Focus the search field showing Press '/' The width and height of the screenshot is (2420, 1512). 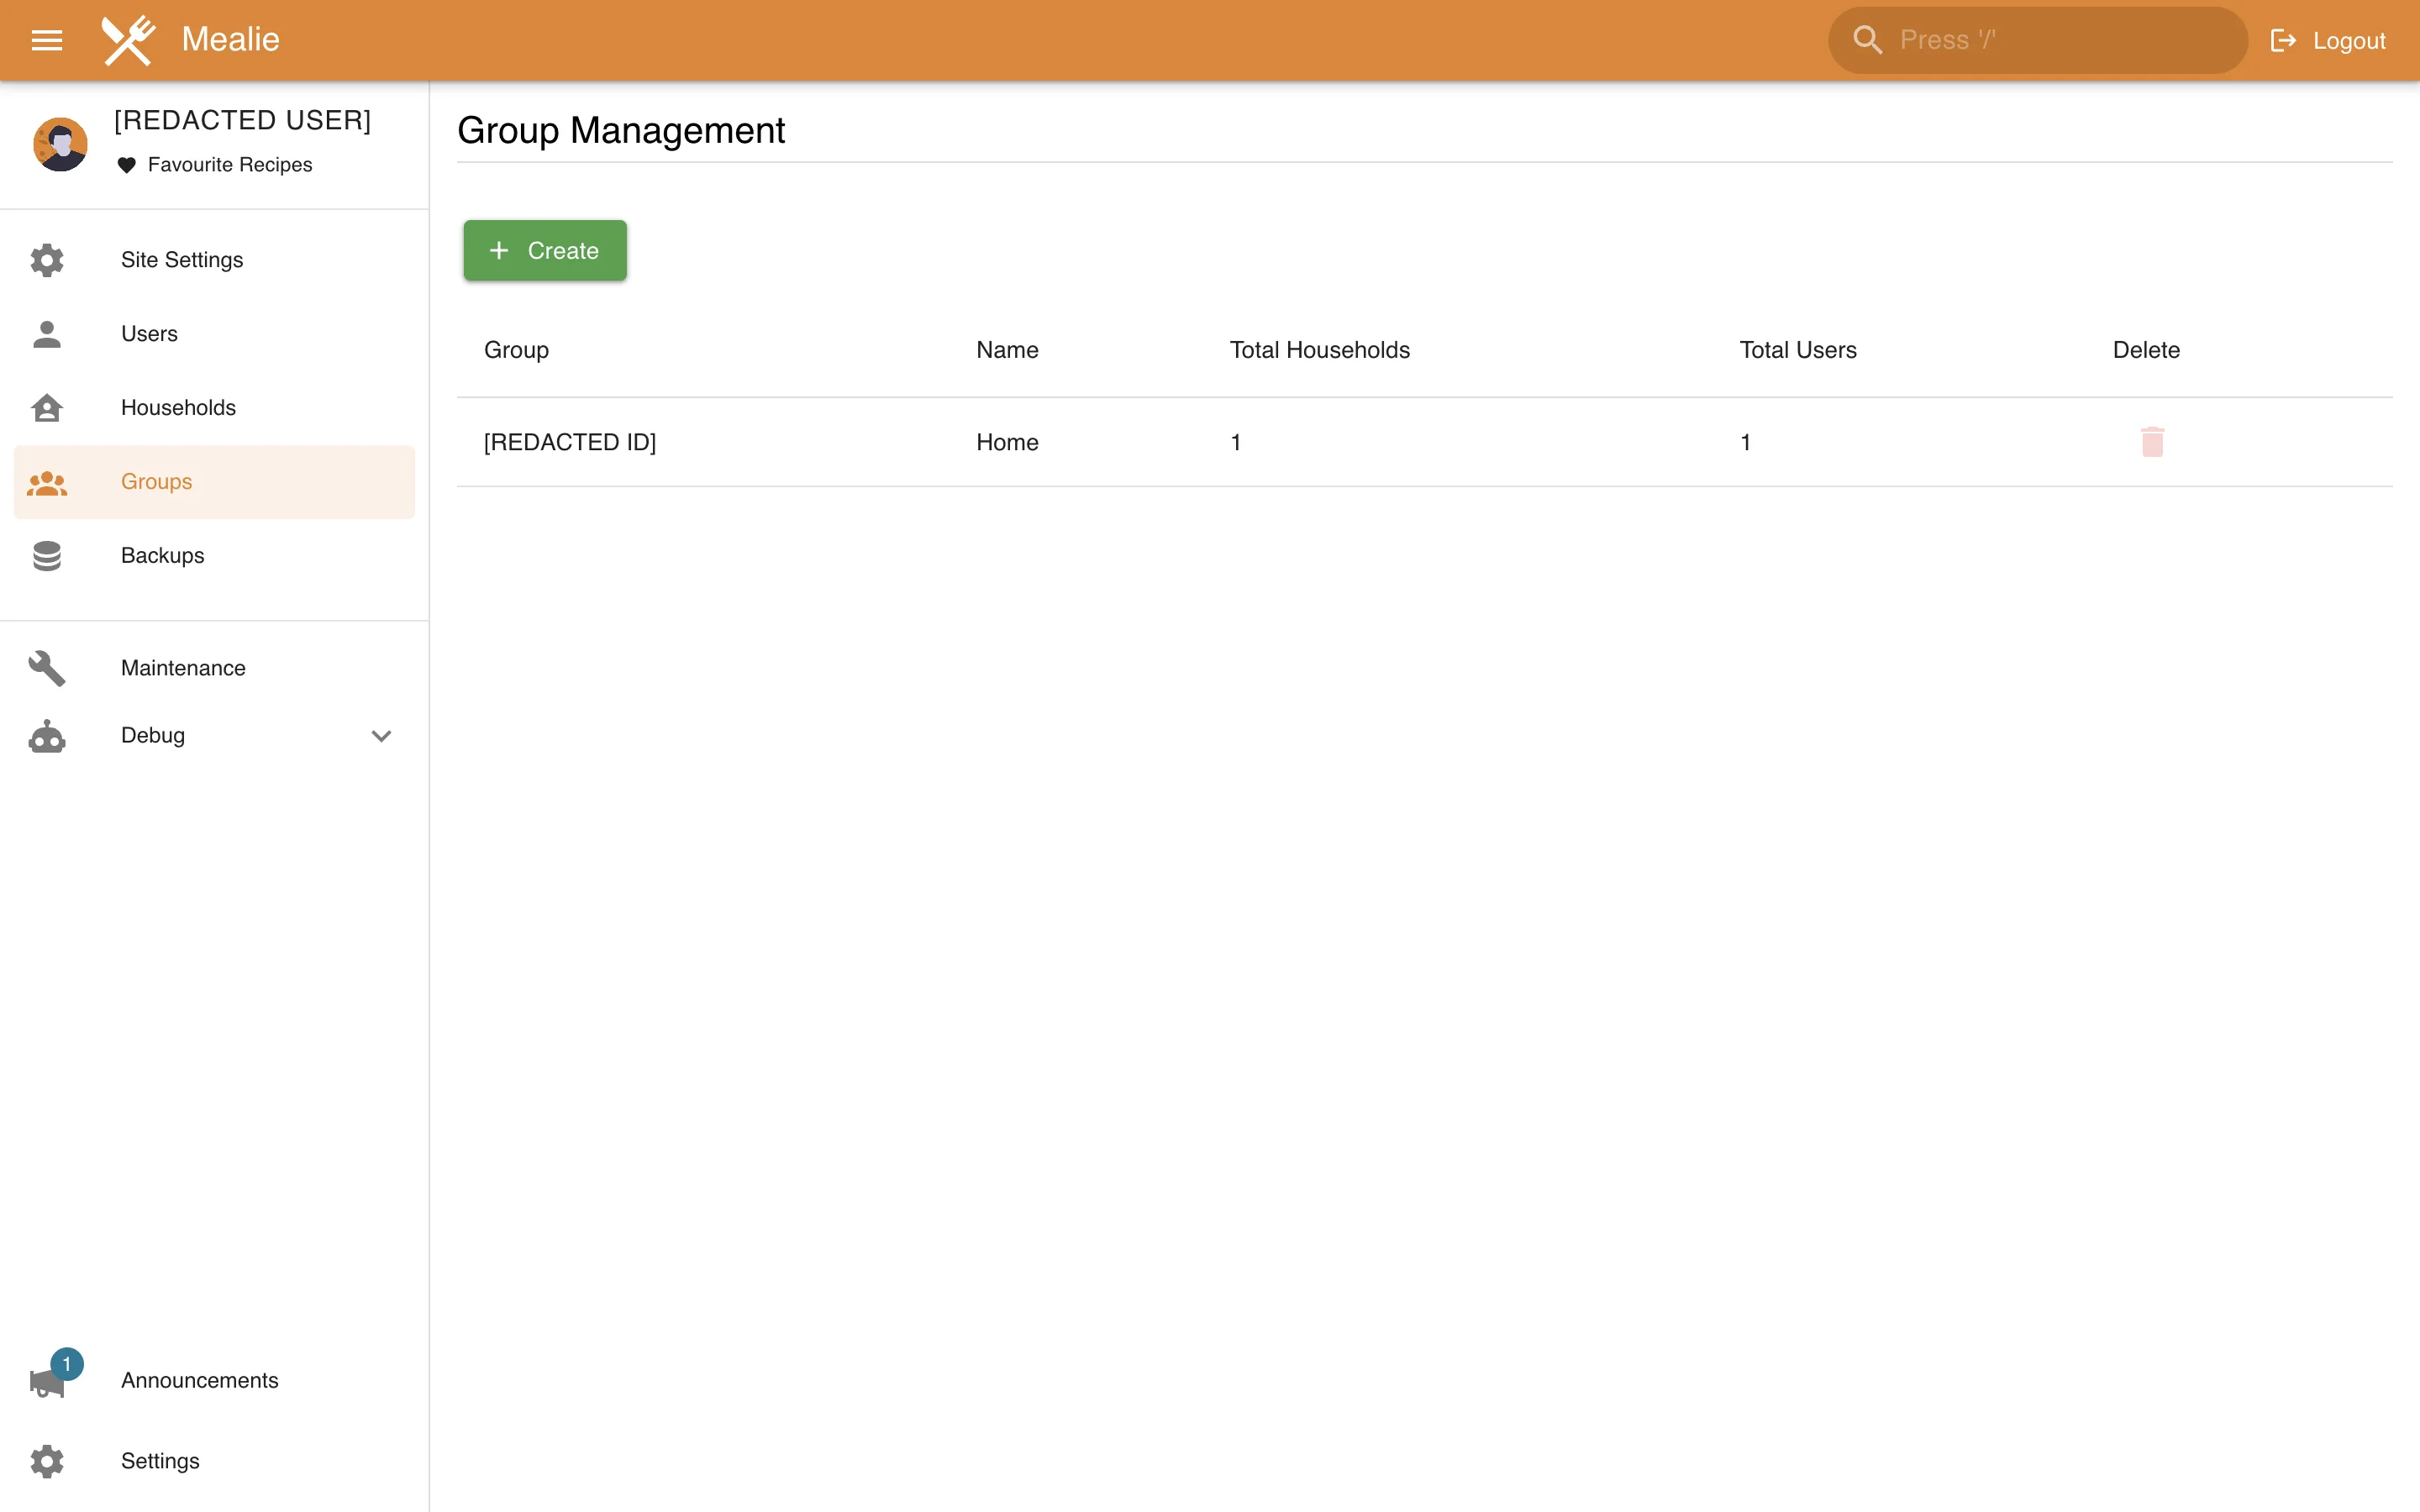coord(2037,40)
